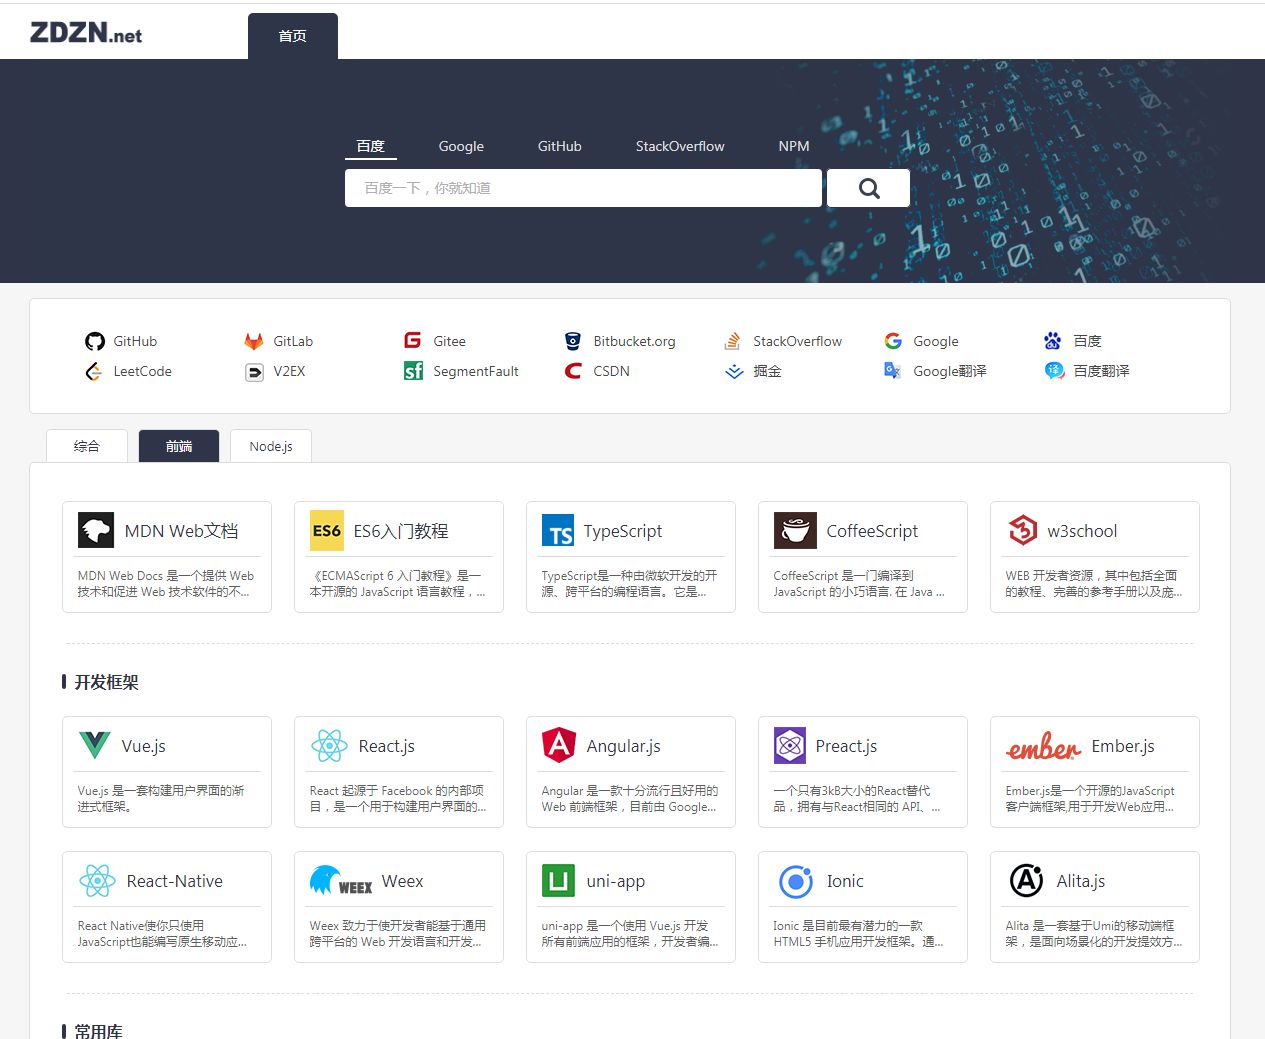Click the TypeScript card description text

click(629, 584)
